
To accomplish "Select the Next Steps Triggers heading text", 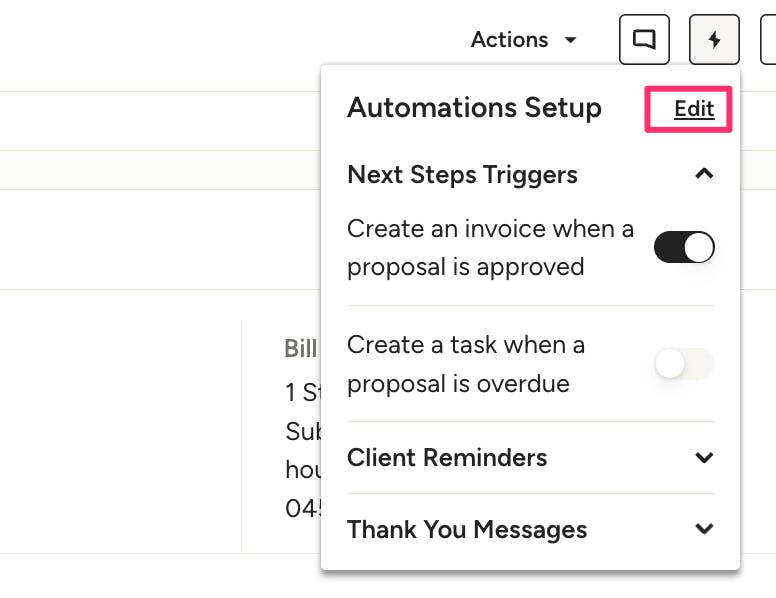I will [462, 175].
